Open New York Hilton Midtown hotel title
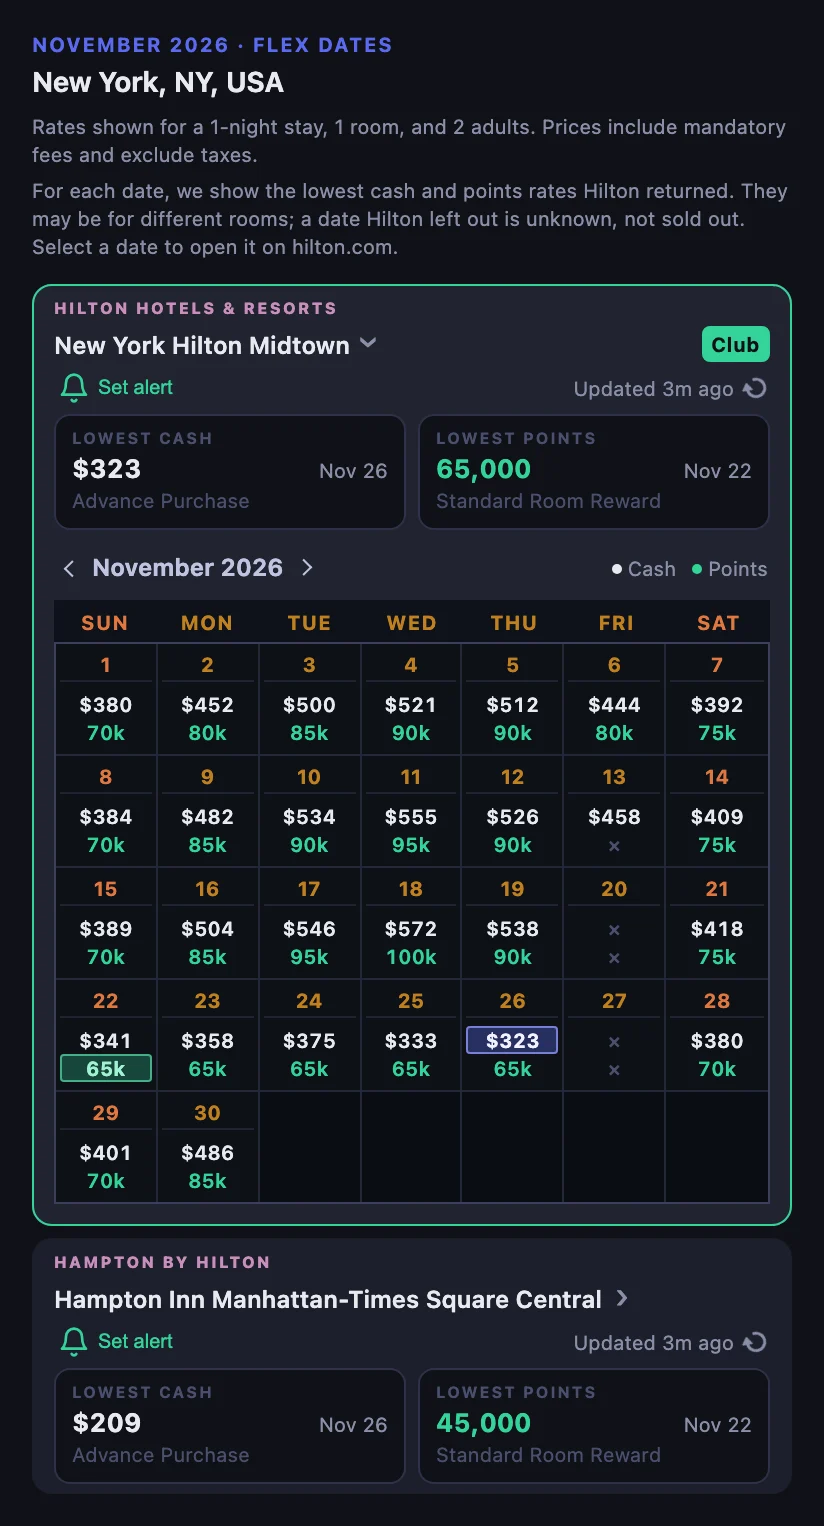This screenshot has height=1526, width=824. [x=202, y=346]
